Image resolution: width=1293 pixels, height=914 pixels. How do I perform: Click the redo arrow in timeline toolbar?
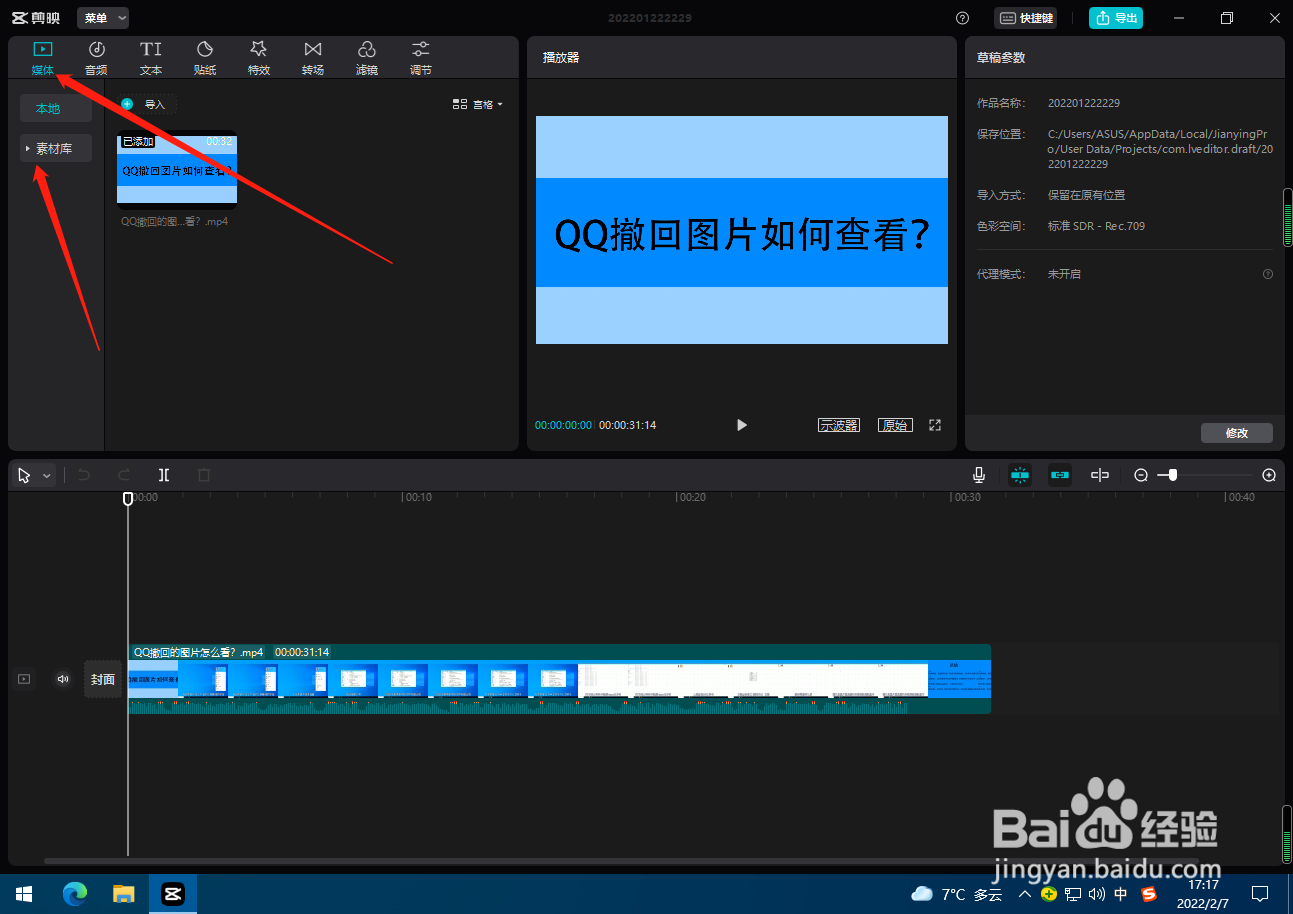click(124, 476)
